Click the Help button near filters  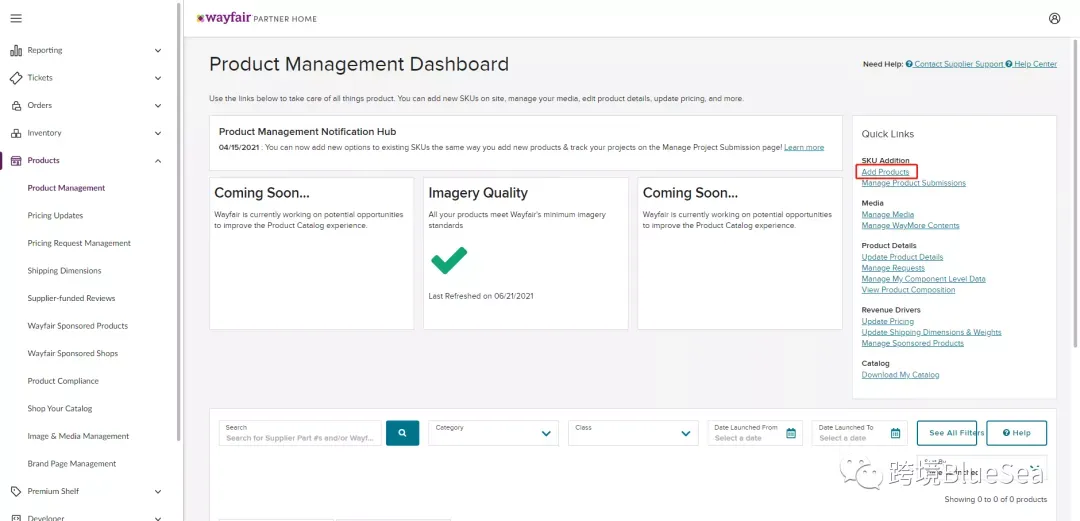point(1017,433)
